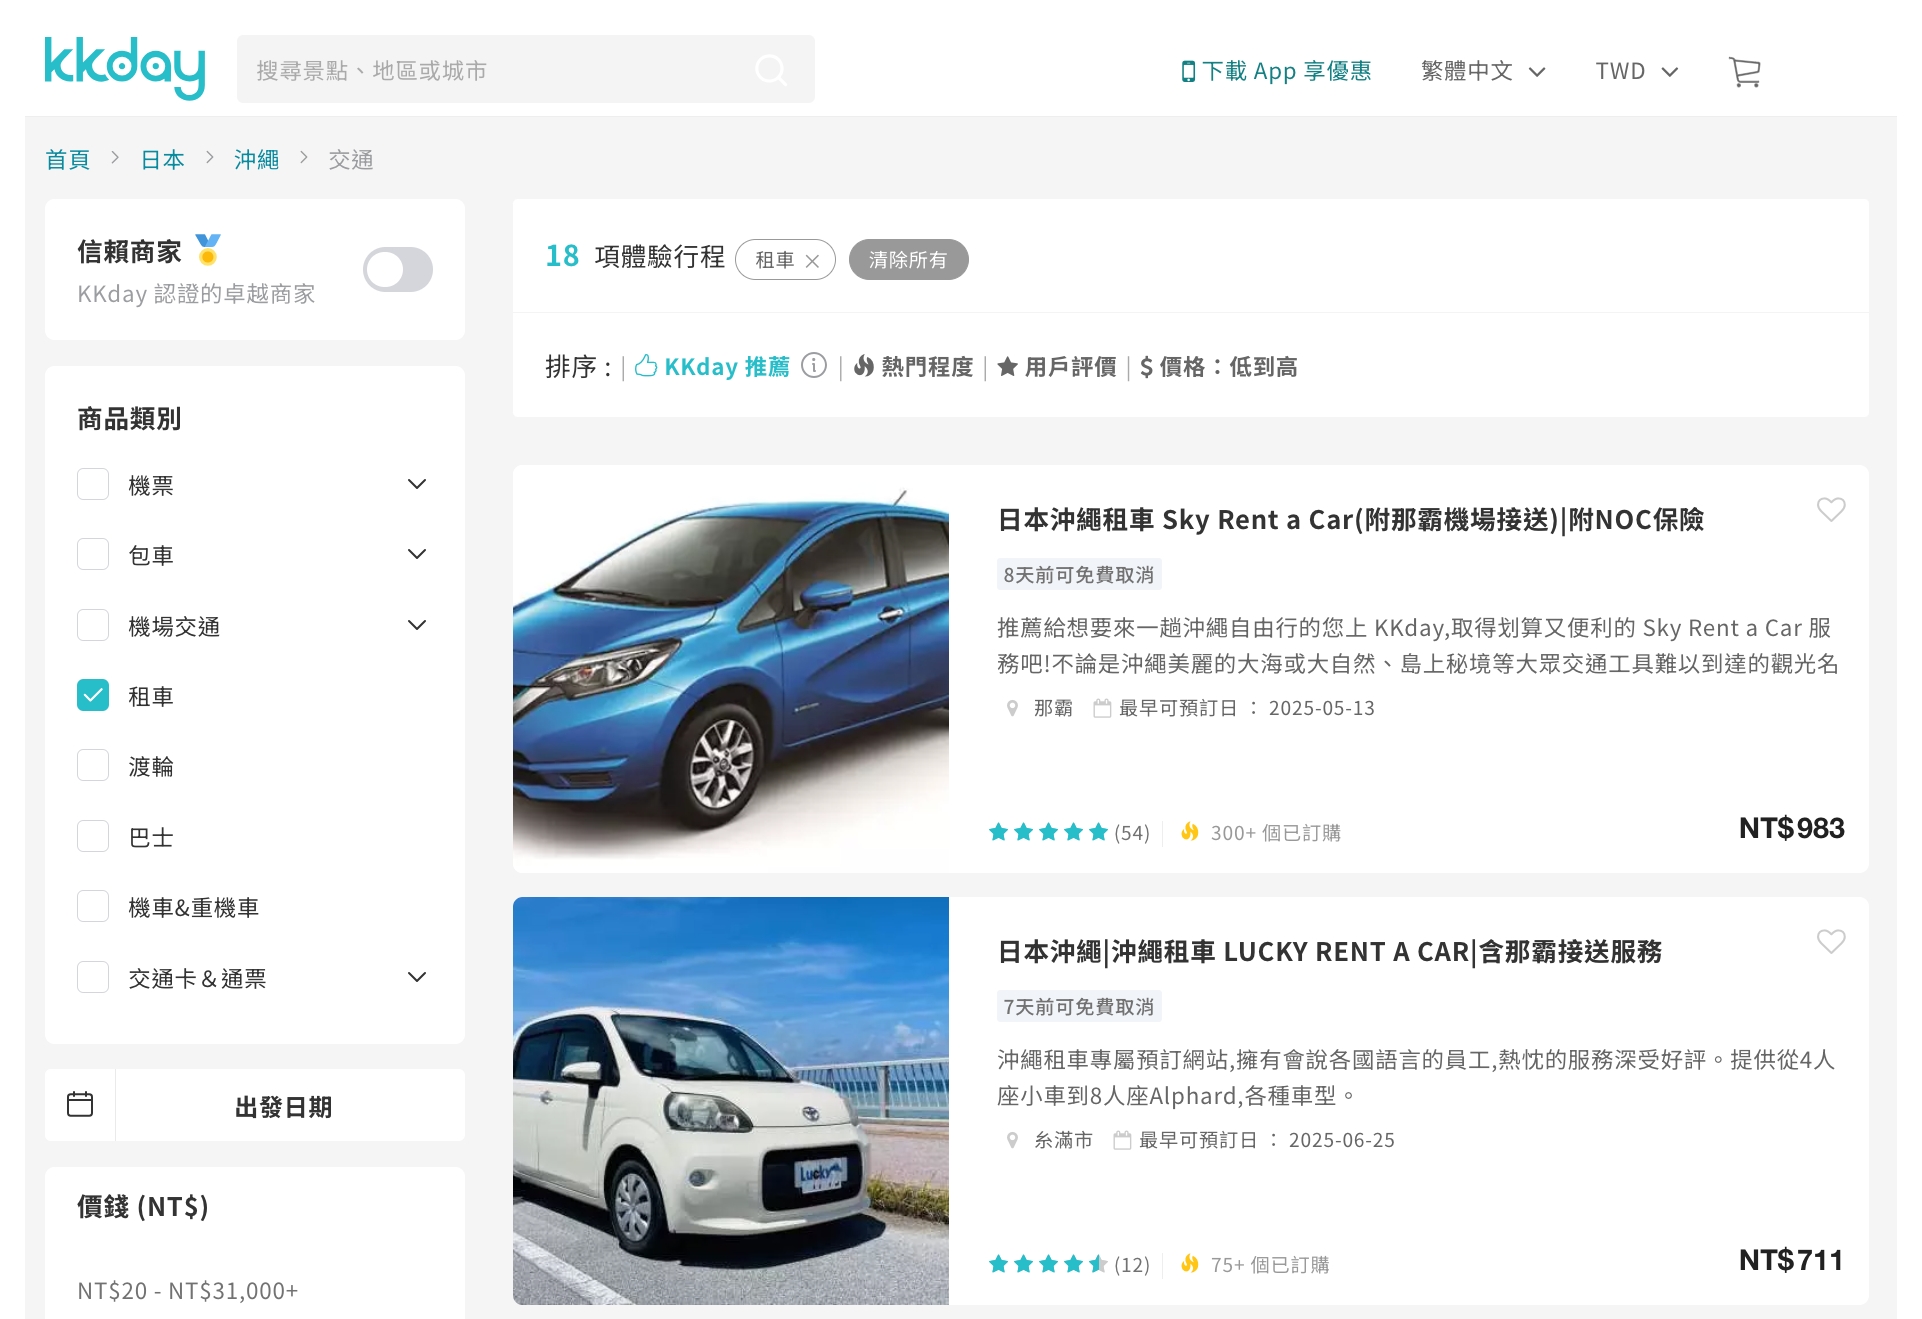Check the 包車 category checkbox
1922x1319 pixels.
93,555
